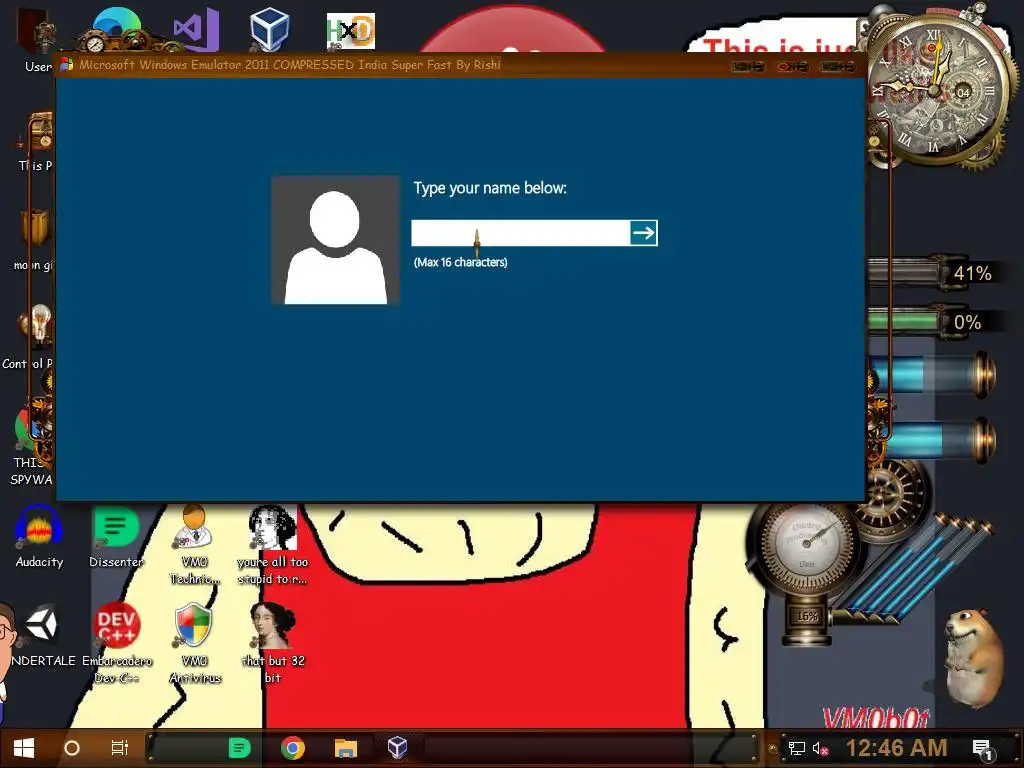Open the VMO Technic desktop icon
The width and height of the screenshot is (1024, 768).
coord(195,543)
